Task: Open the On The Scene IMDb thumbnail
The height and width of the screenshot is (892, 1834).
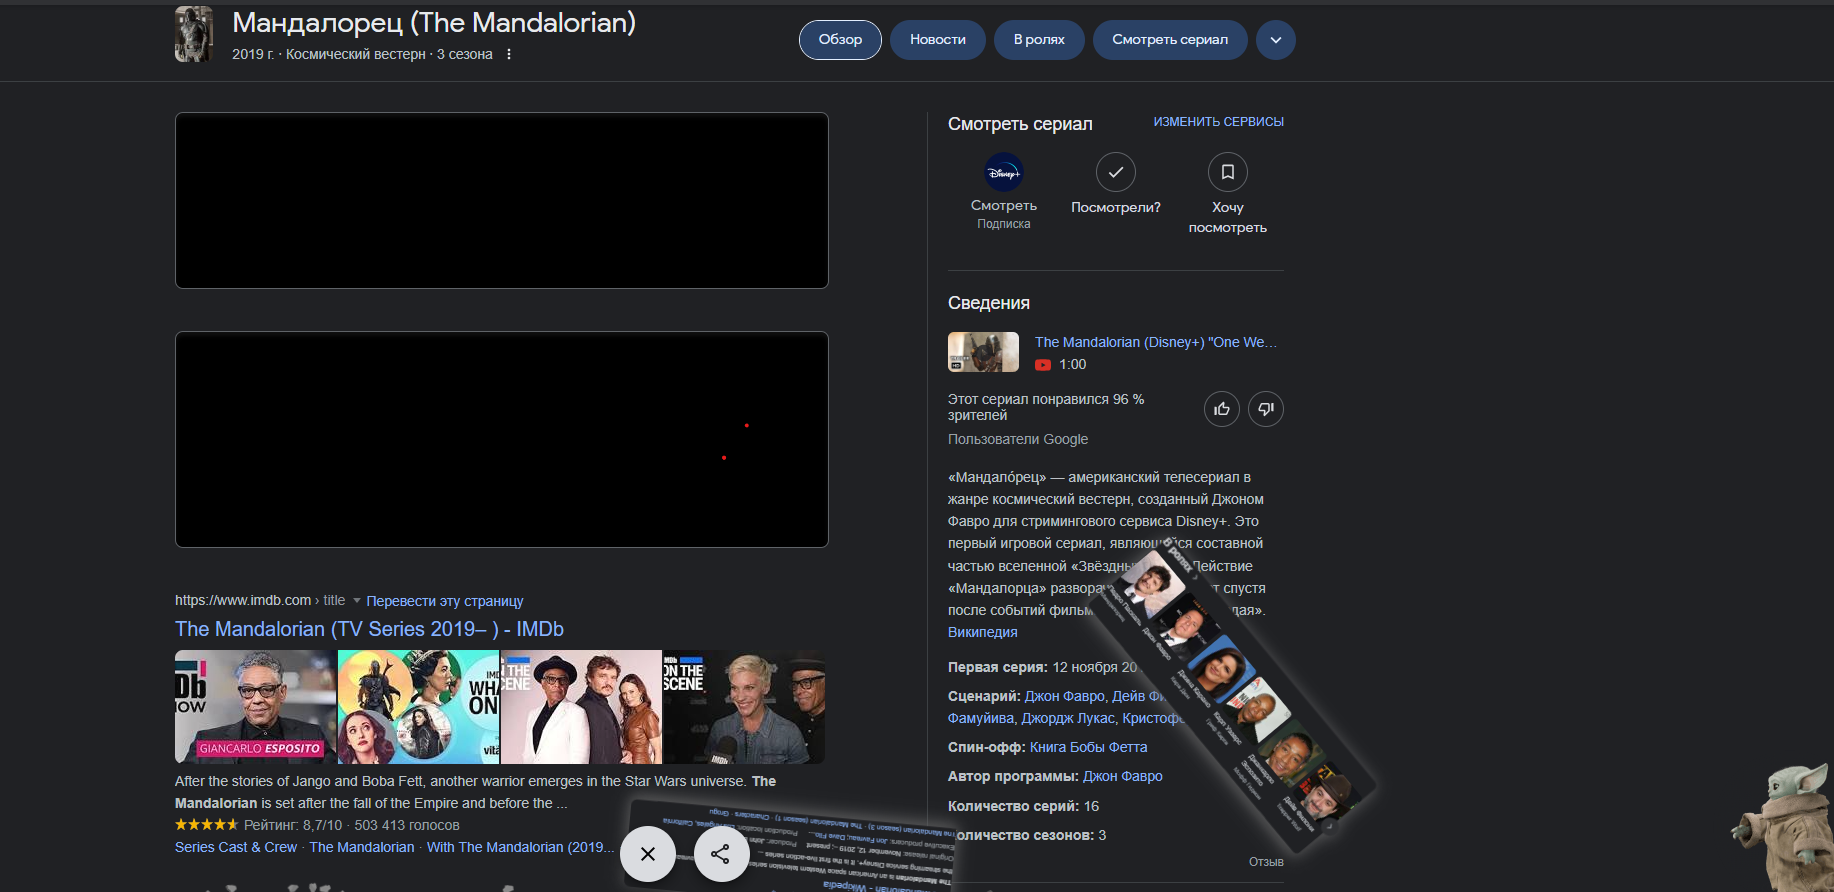Action: pyautogui.click(x=744, y=707)
